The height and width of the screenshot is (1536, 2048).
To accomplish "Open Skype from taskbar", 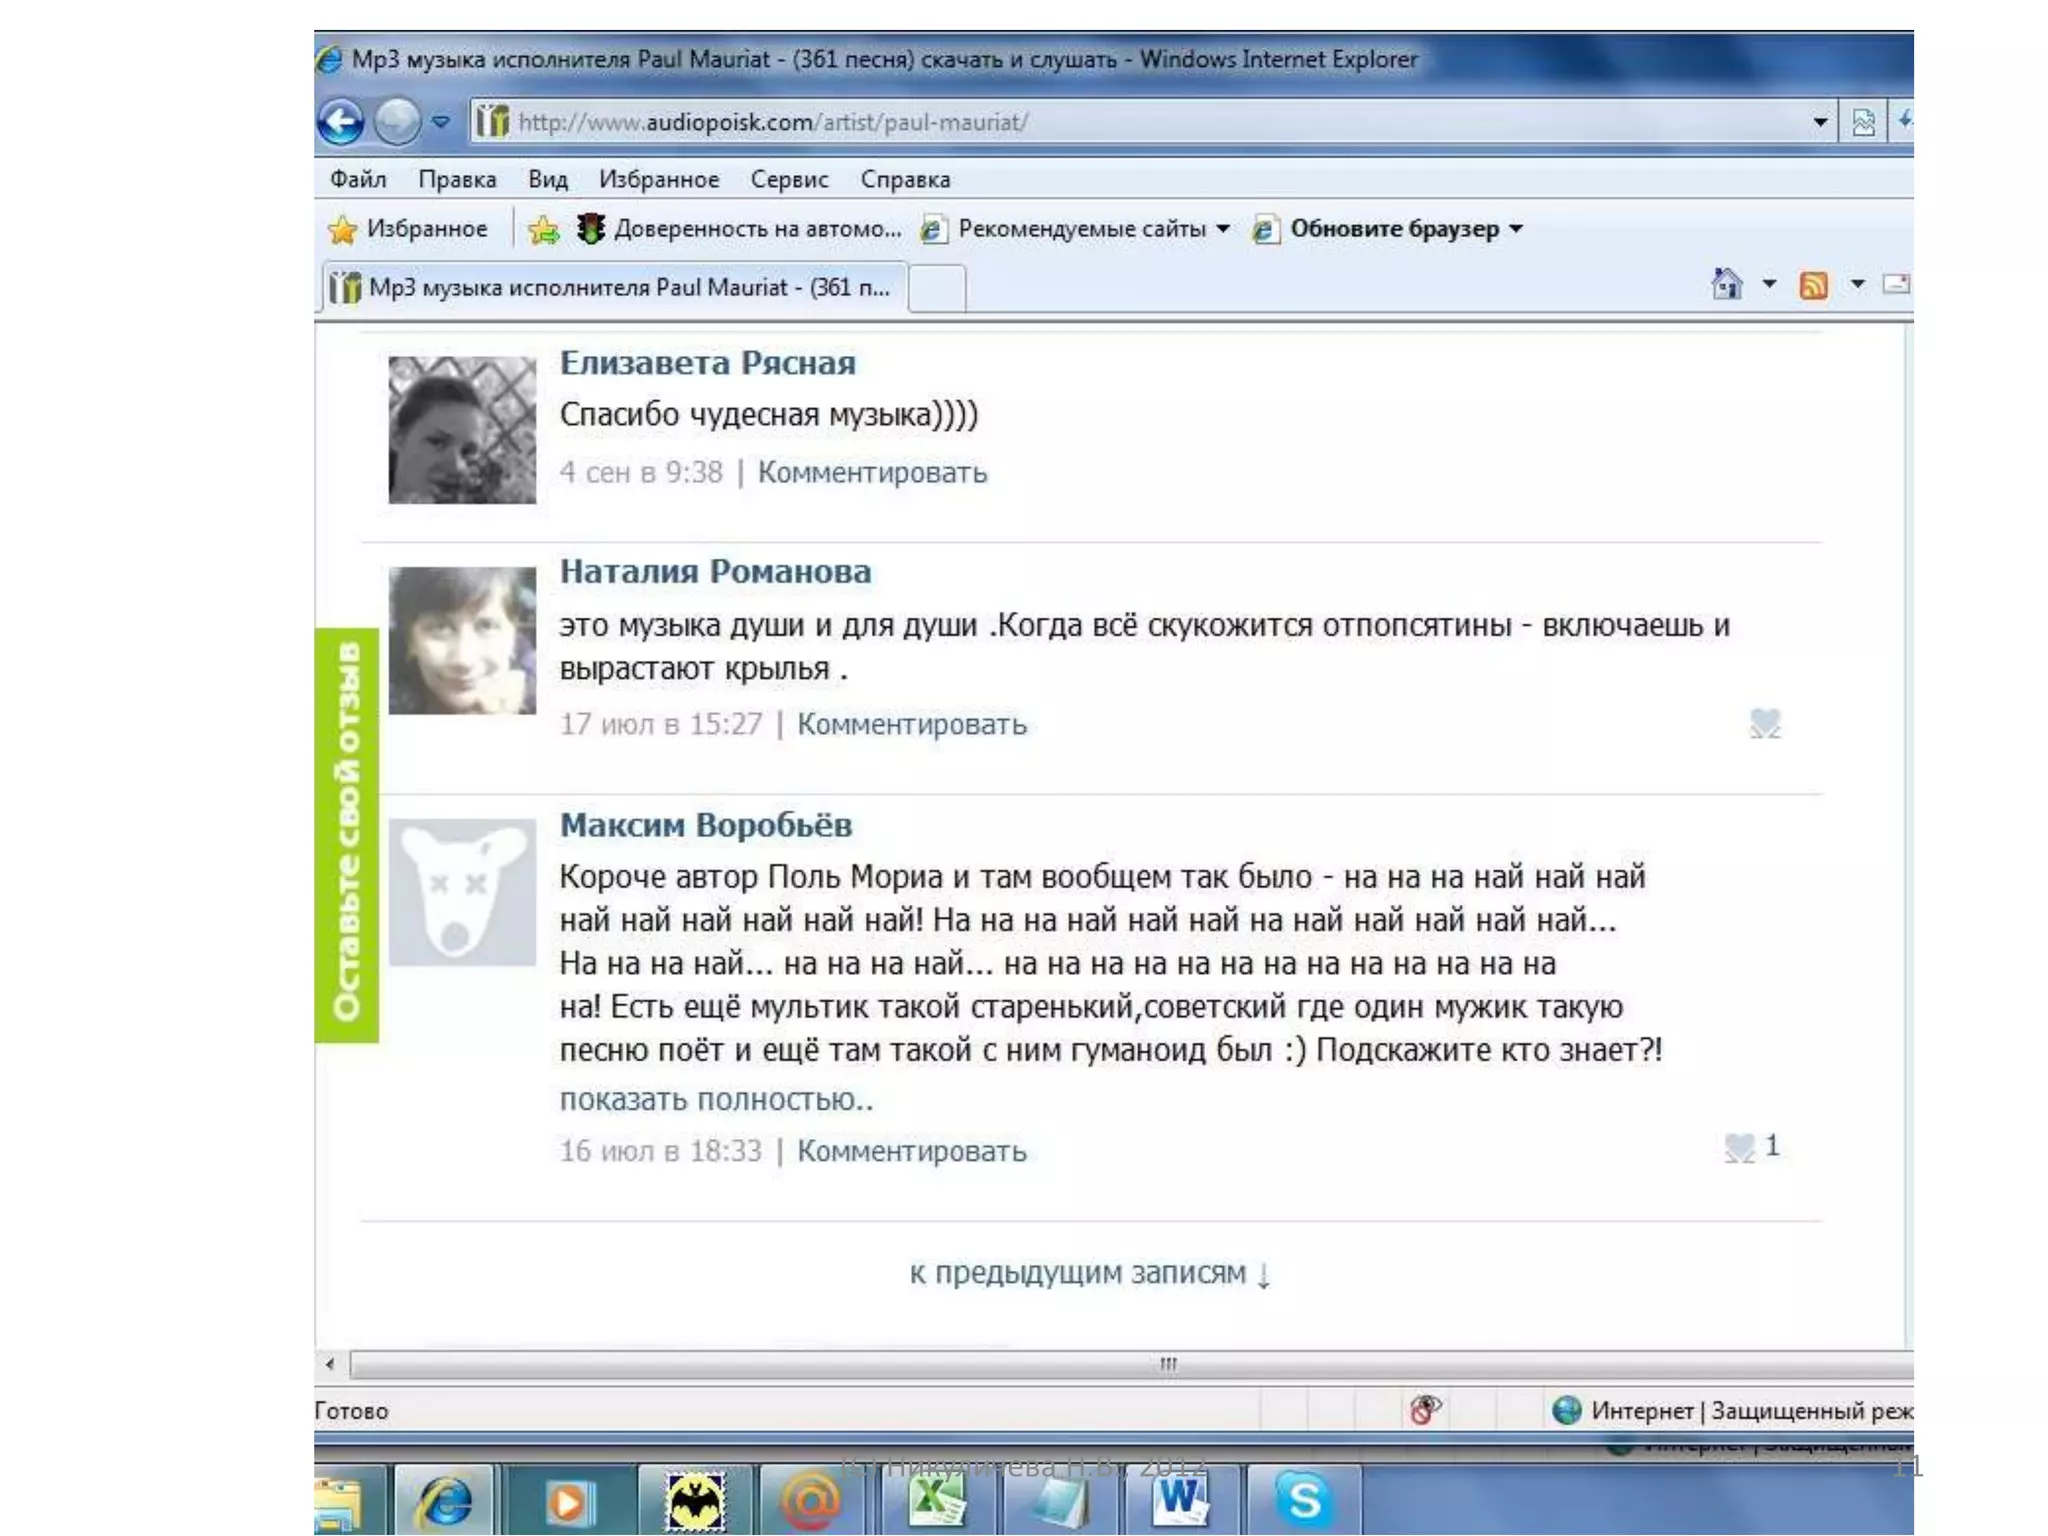I will (1304, 1500).
